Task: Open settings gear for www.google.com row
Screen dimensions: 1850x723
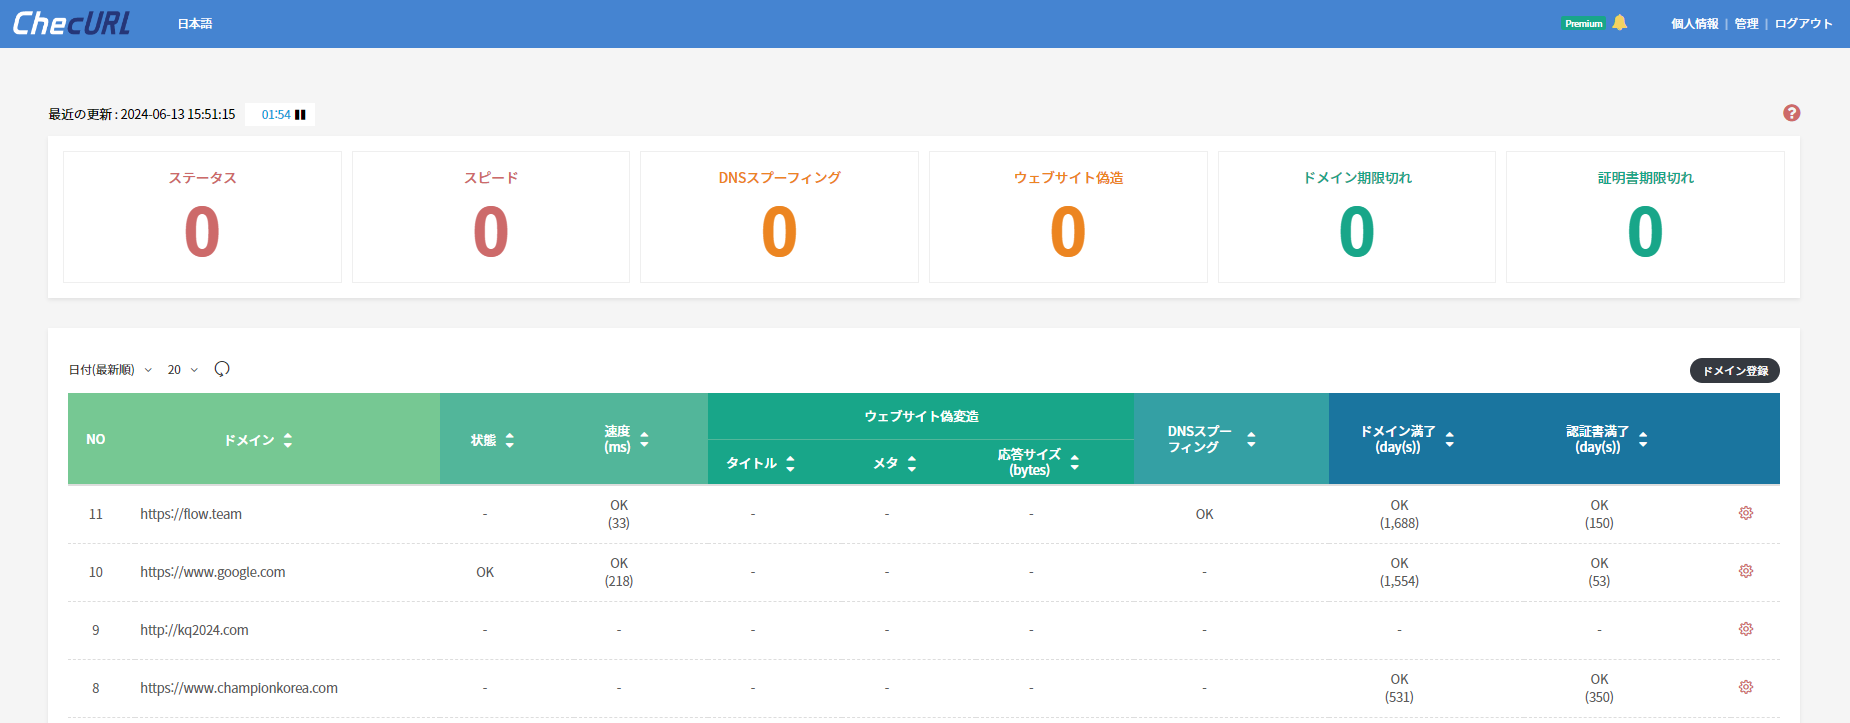Action: tap(1745, 571)
